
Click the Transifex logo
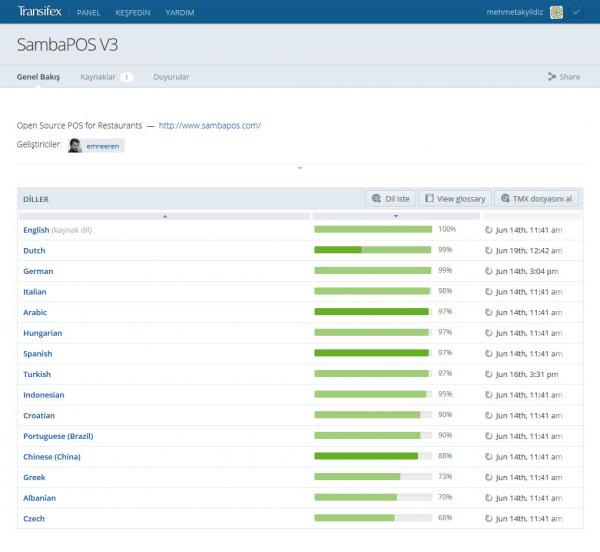pyautogui.click(x=38, y=12)
